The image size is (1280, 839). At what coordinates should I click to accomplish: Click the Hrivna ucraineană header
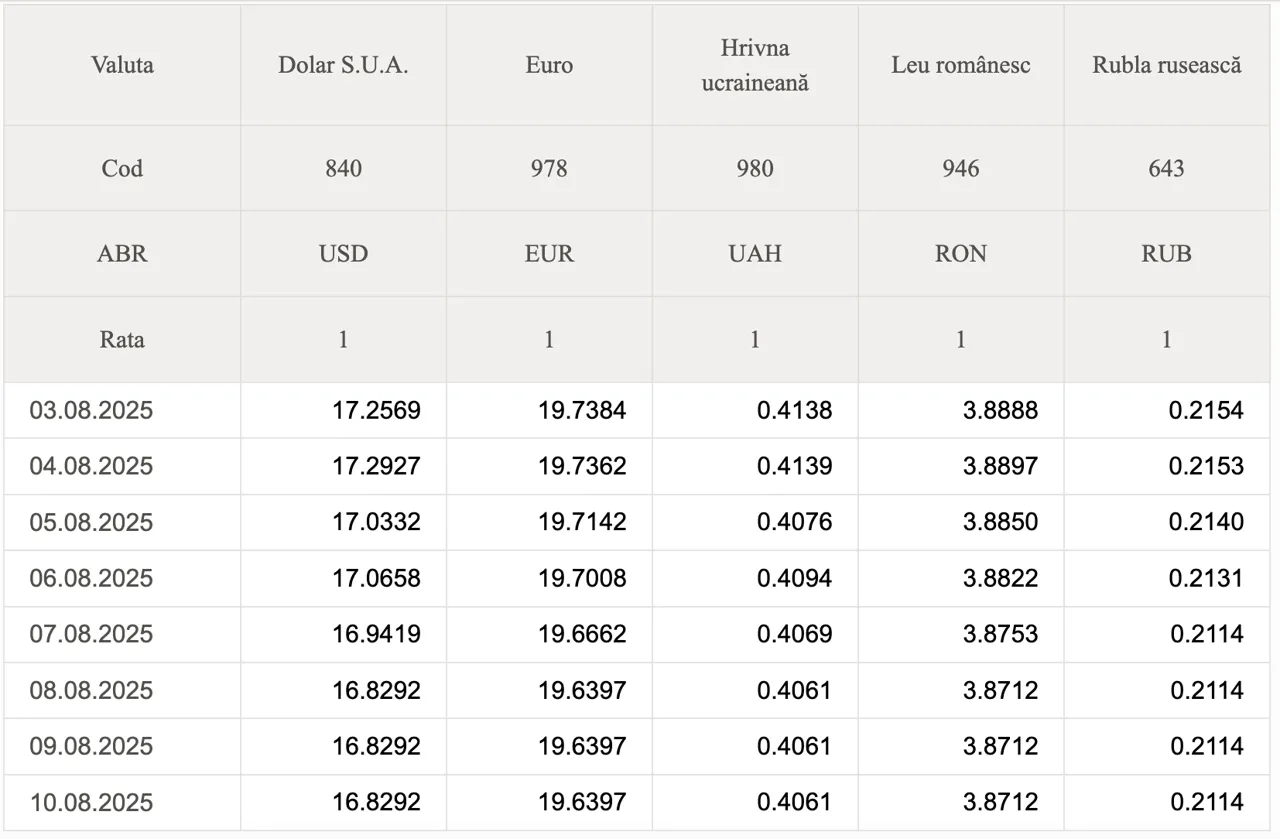coord(755,65)
